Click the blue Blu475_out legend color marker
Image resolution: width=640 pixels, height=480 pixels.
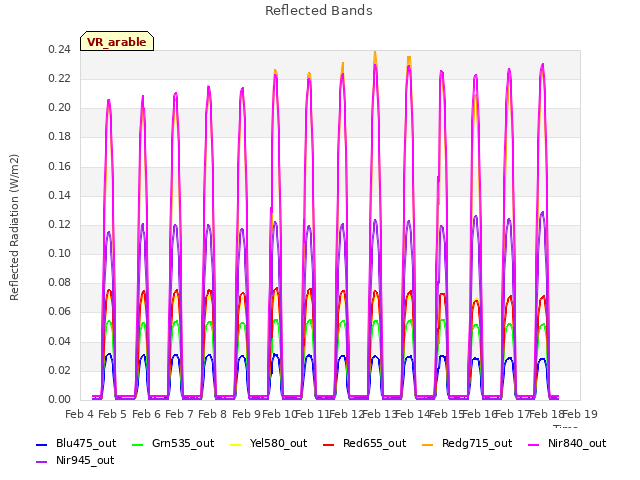pyautogui.click(x=42, y=444)
